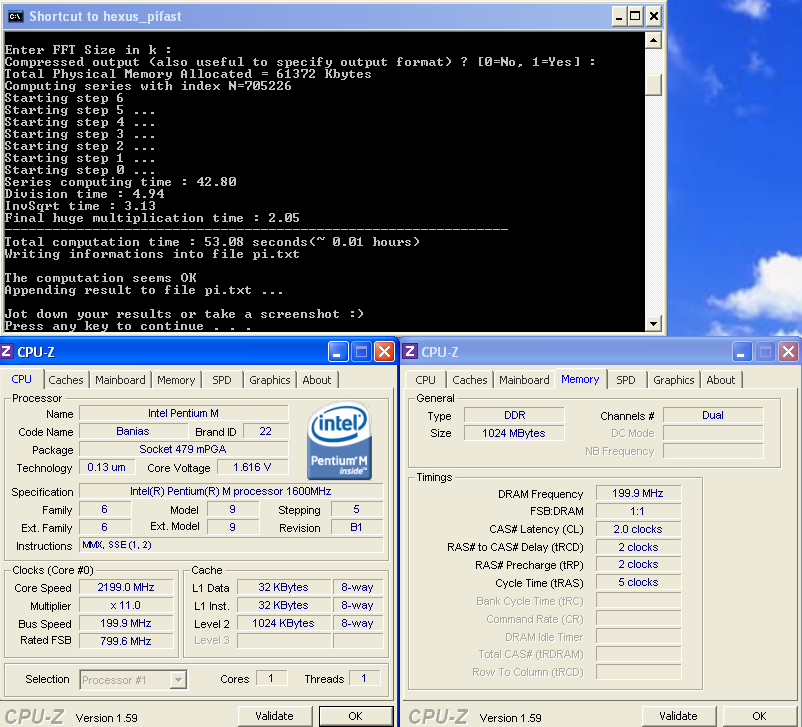
Task: Open the SPD tab in left CPU-Z
Action: [221, 380]
